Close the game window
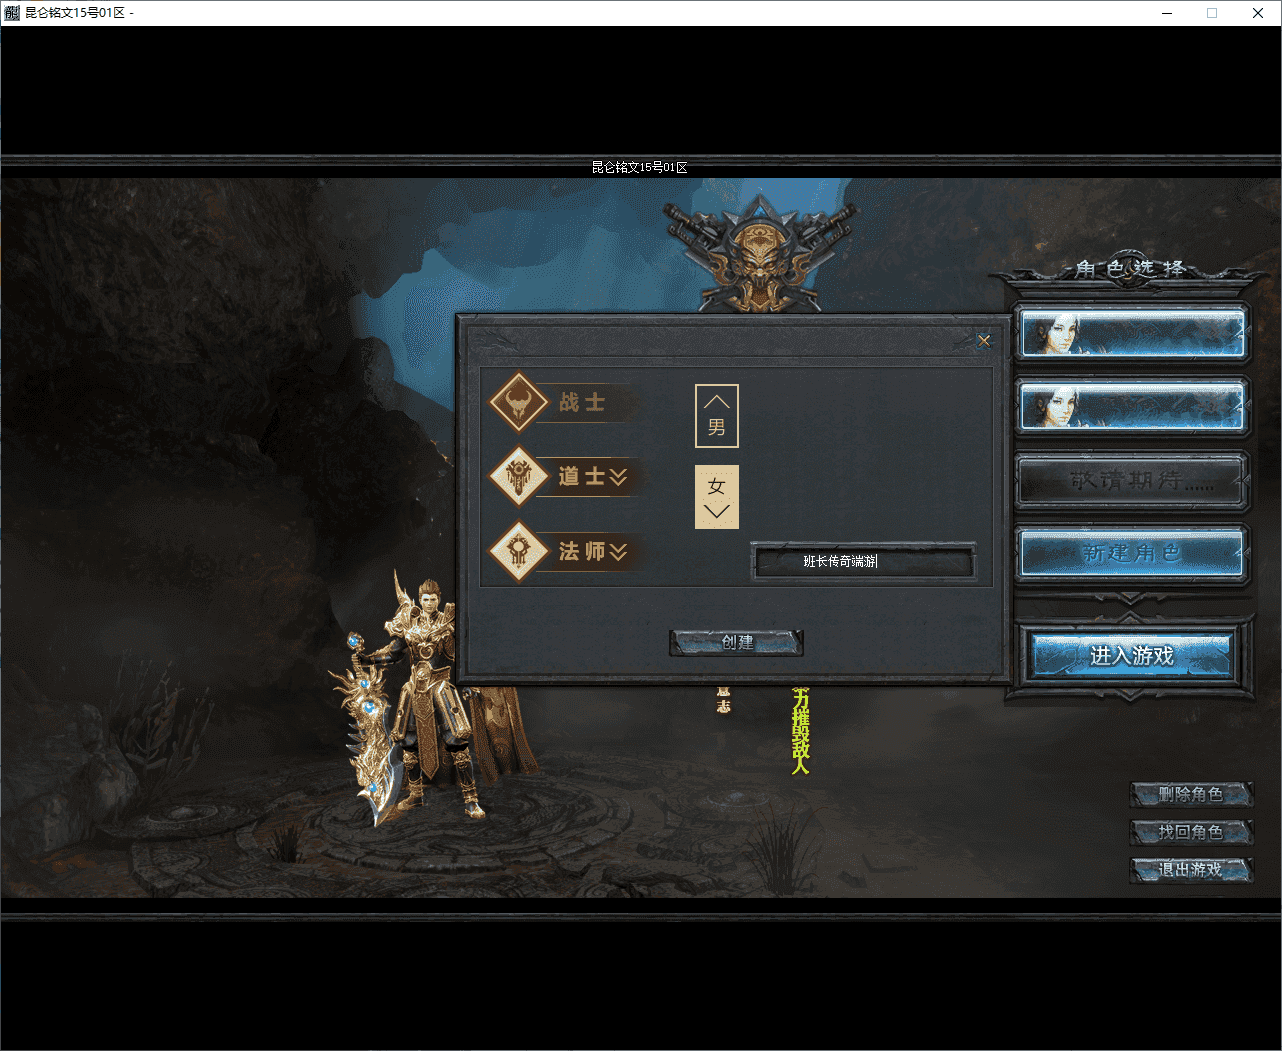This screenshot has height=1051, width=1282. [x=1258, y=13]
